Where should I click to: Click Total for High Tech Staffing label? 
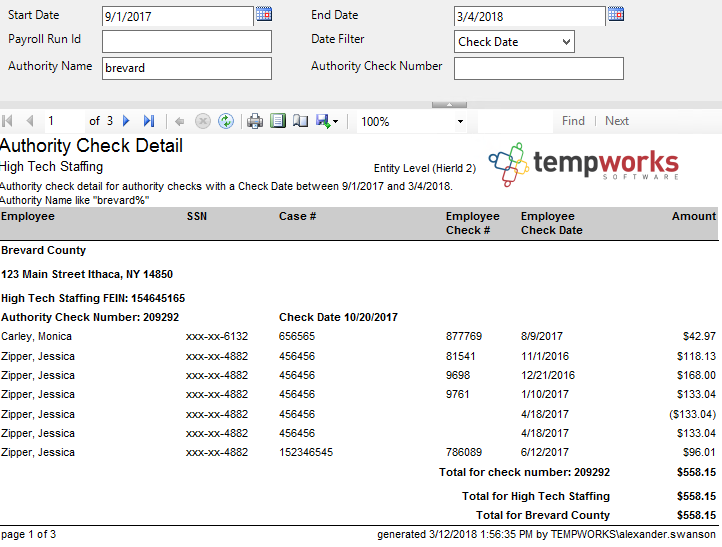pyautogui.click(x=536, y=496)
